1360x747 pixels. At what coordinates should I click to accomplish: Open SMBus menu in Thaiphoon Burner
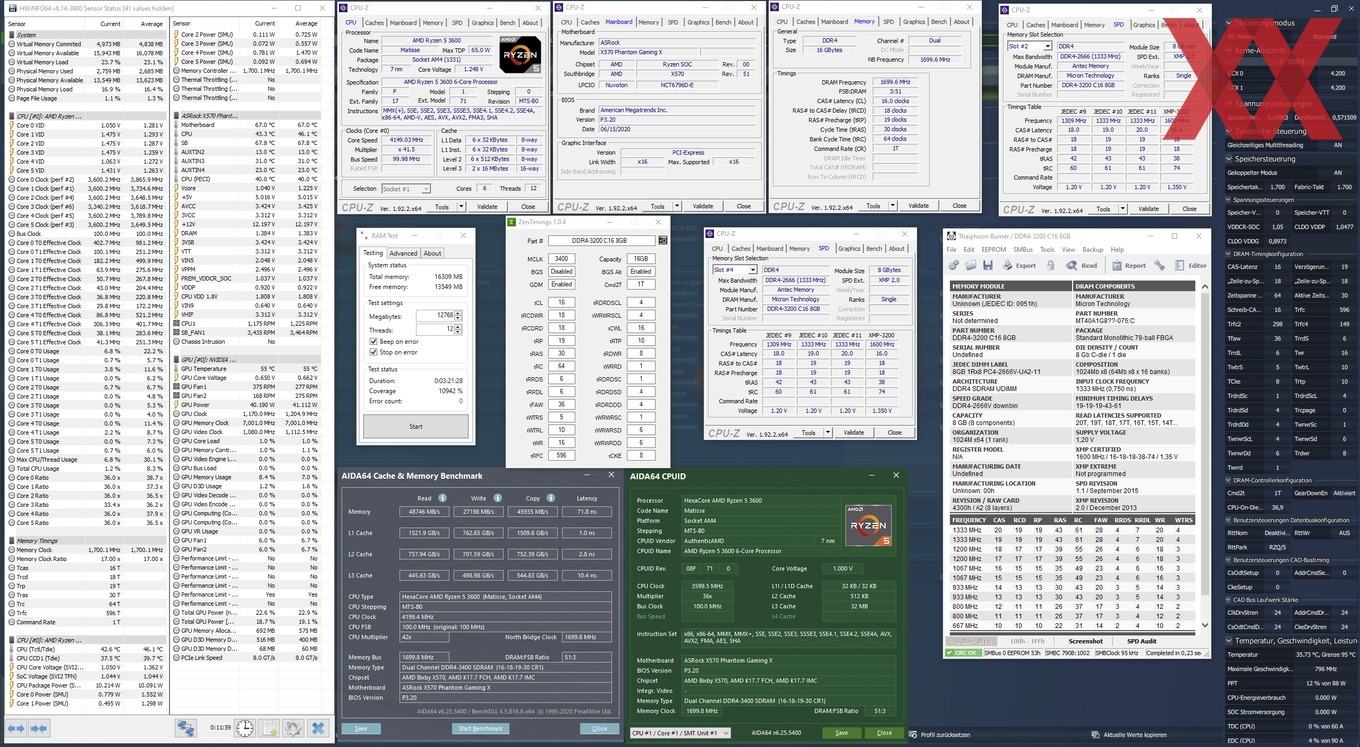[x=1023, y=249]
